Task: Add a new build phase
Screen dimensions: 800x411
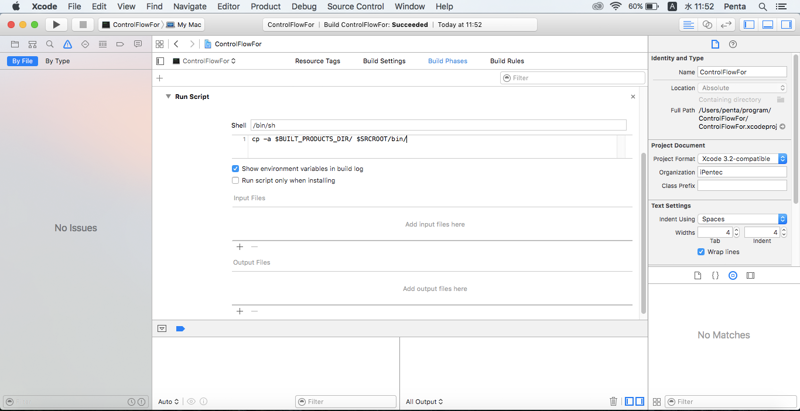Action: 159,78
